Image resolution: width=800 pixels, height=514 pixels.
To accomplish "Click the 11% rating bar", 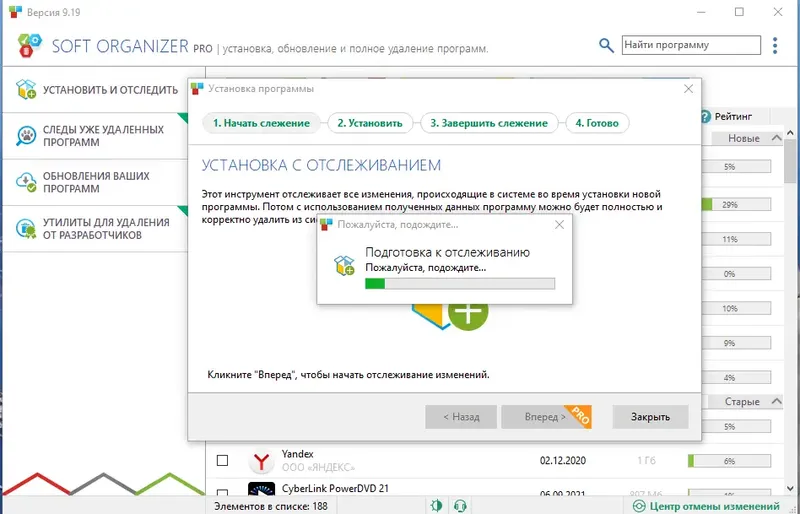I will point(736,239).
